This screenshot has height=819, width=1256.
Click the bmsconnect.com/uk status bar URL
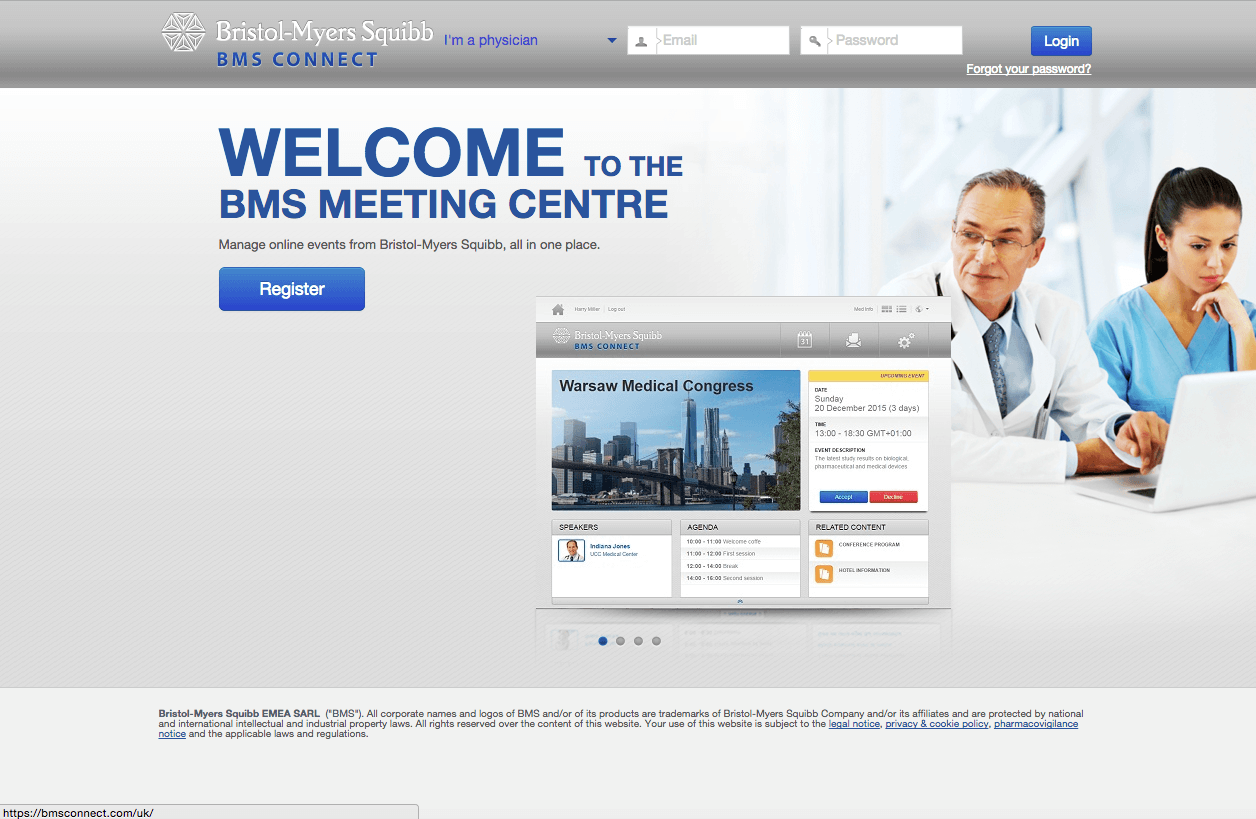click(78, 813)
